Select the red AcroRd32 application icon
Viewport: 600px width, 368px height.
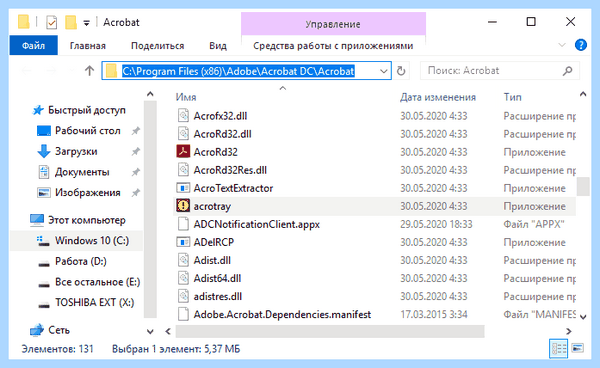pyautogui.click(x=183, y=151)
